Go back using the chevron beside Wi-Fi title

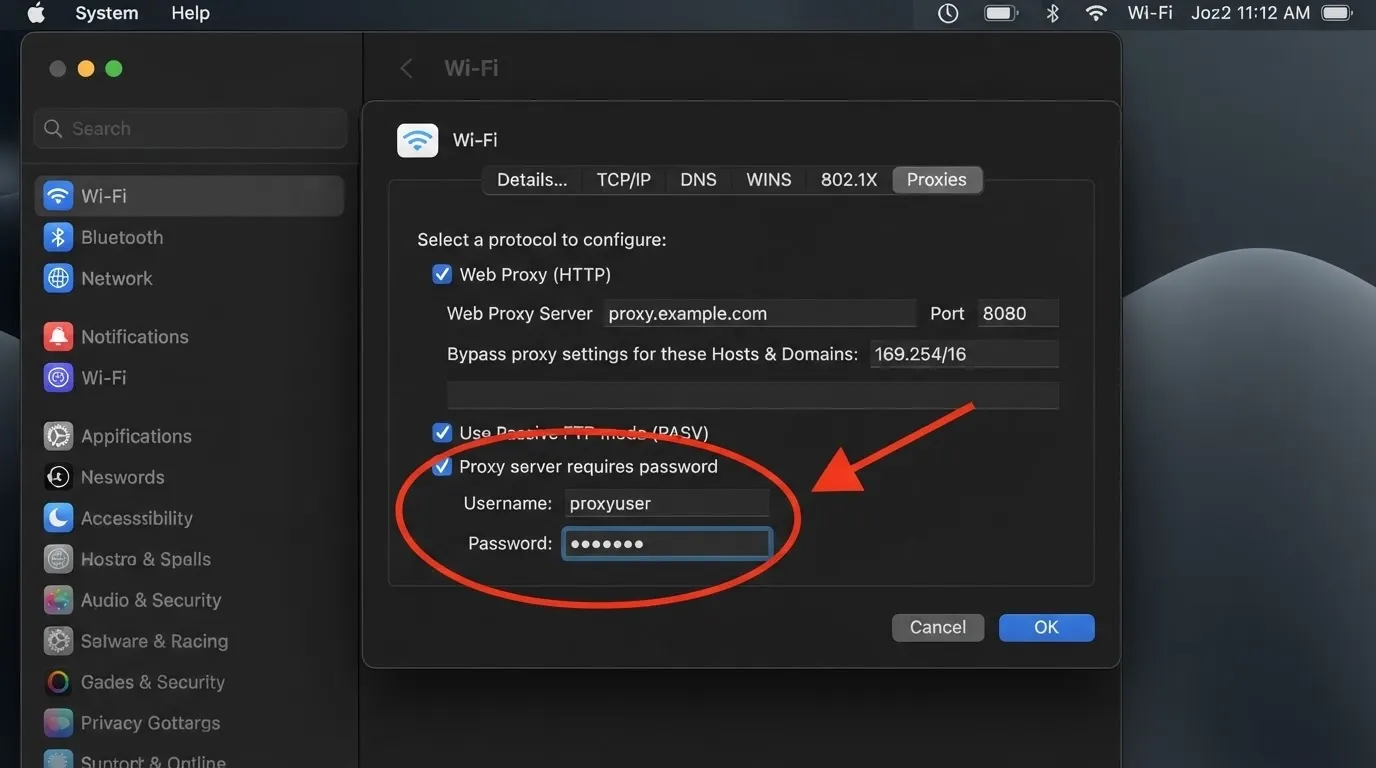click(x=406, y=68)
